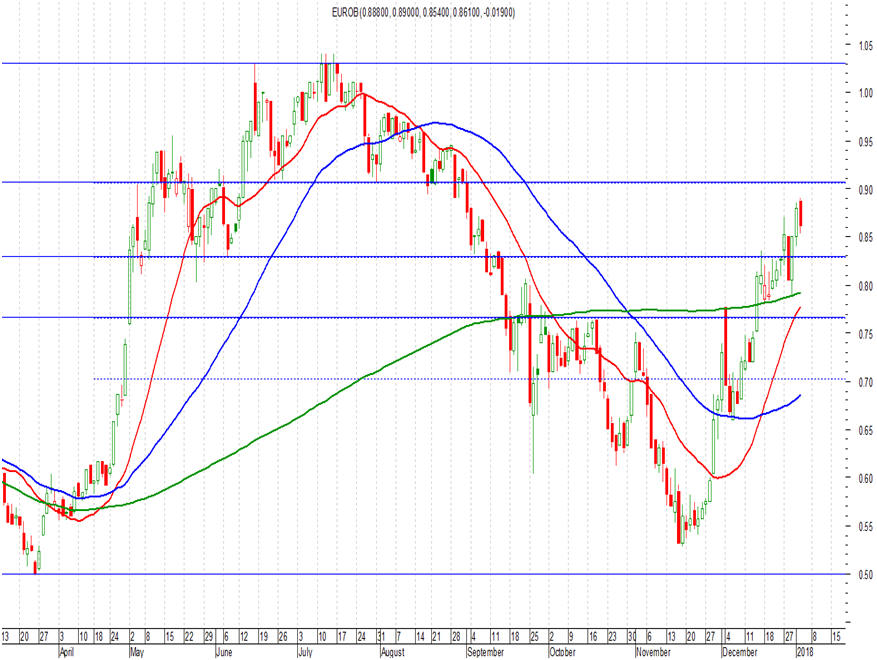Select the 21 date tick label
Screen dimensions: 877x660
pos(436,637)
